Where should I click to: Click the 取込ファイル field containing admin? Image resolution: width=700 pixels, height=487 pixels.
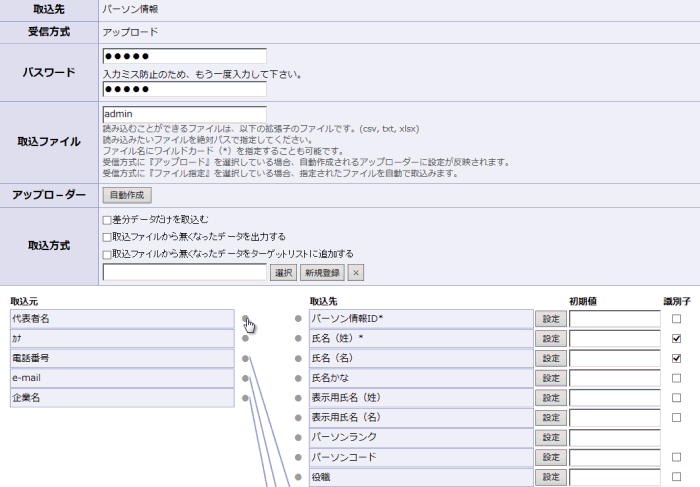pos(185,114)
